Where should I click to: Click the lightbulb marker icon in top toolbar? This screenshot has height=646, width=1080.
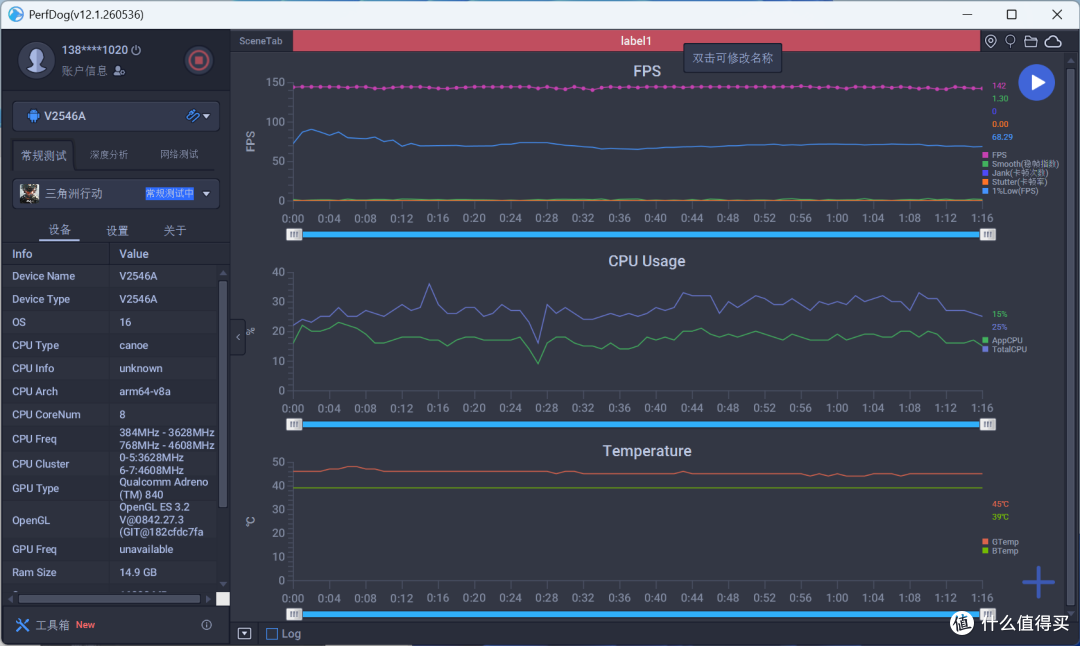pos(1010,41)
